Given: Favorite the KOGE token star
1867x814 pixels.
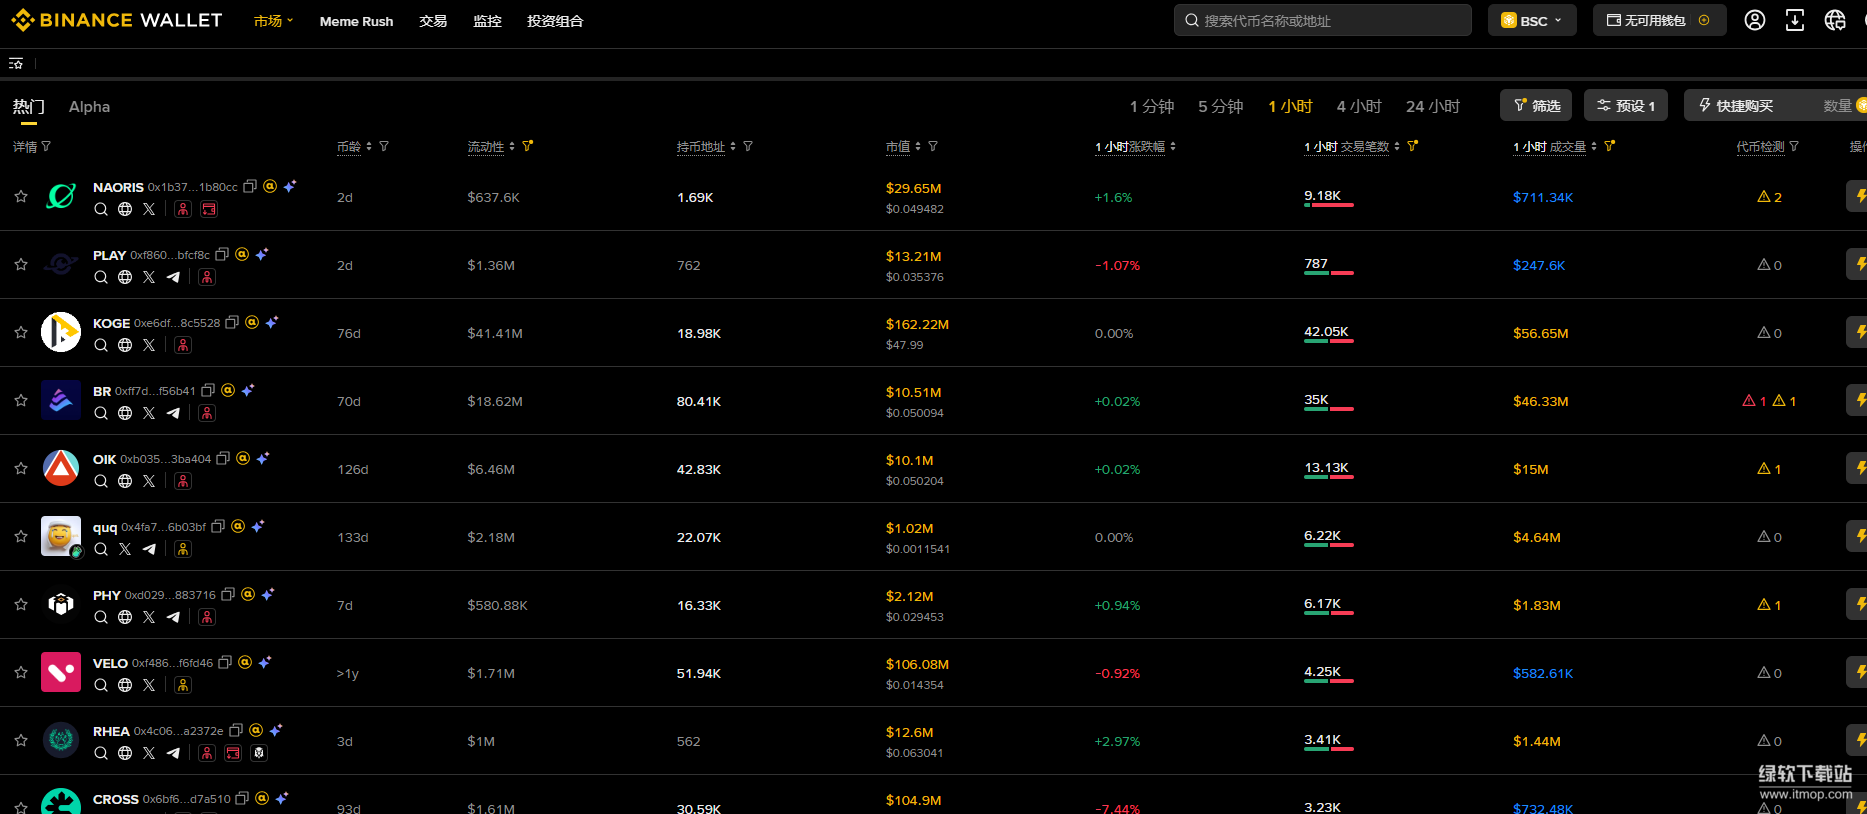Looking at the screenshot, I should coord(21,332).
